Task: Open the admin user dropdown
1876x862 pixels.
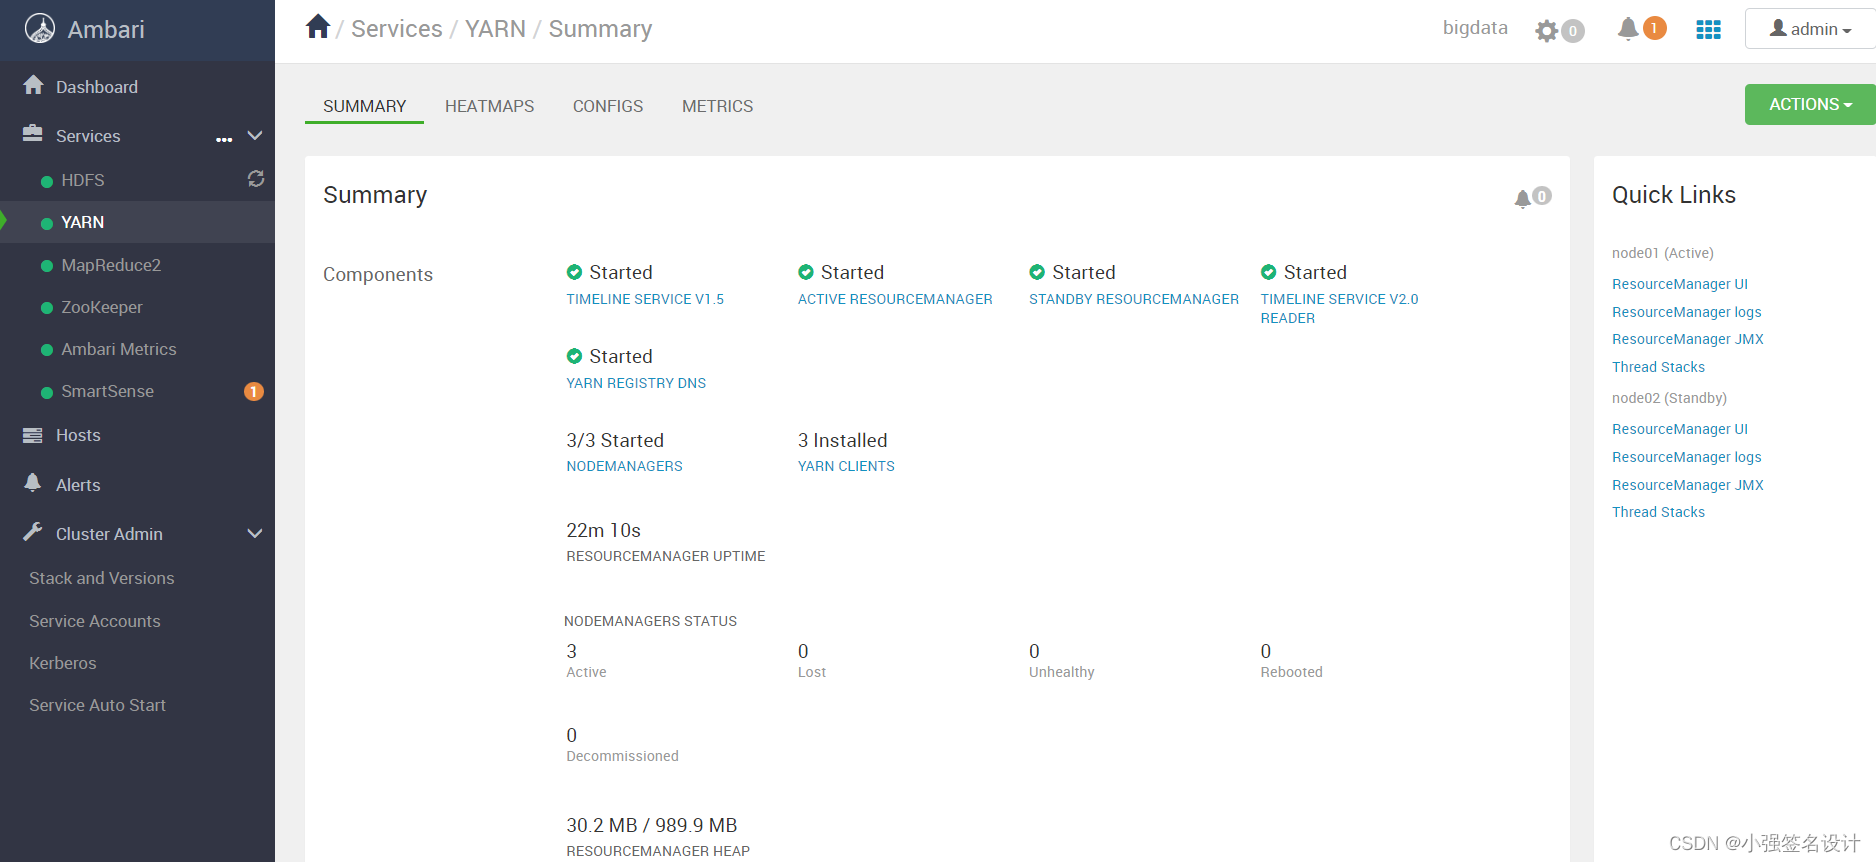Action: pos(1810,29)
